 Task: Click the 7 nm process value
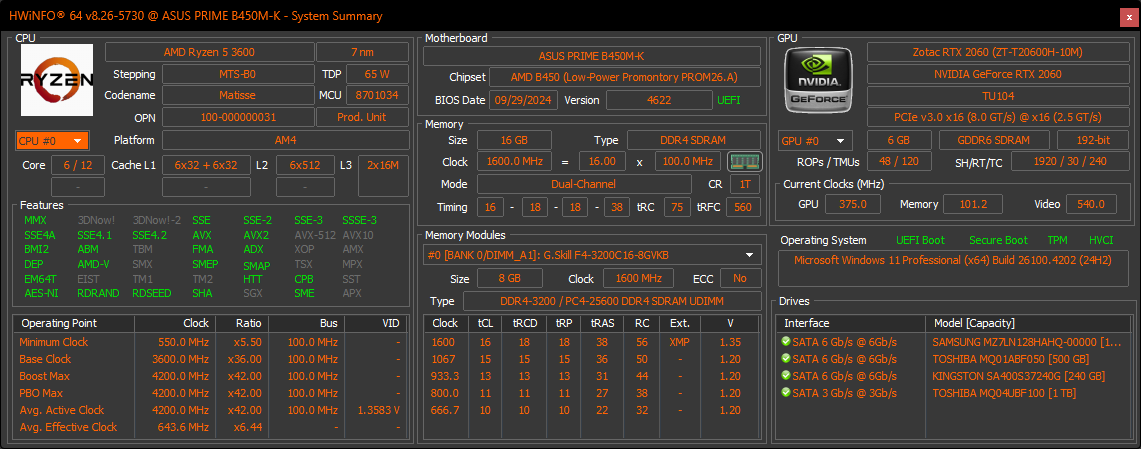click(x=362, y=52)
